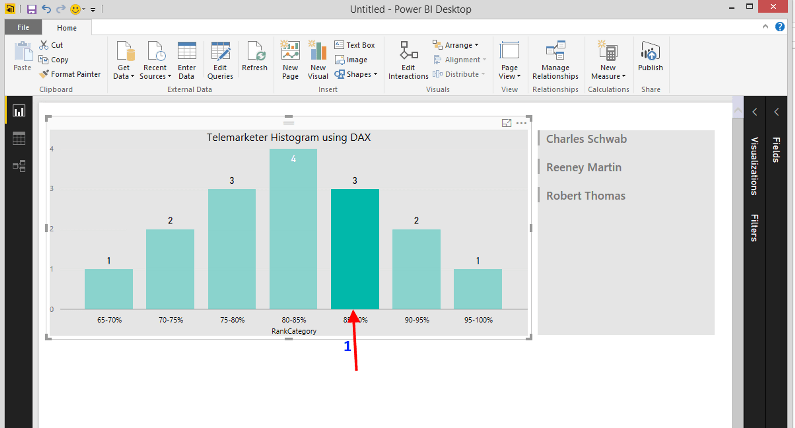
Task: Click Manage Relationships icon
Action: [x=555, y=52]
